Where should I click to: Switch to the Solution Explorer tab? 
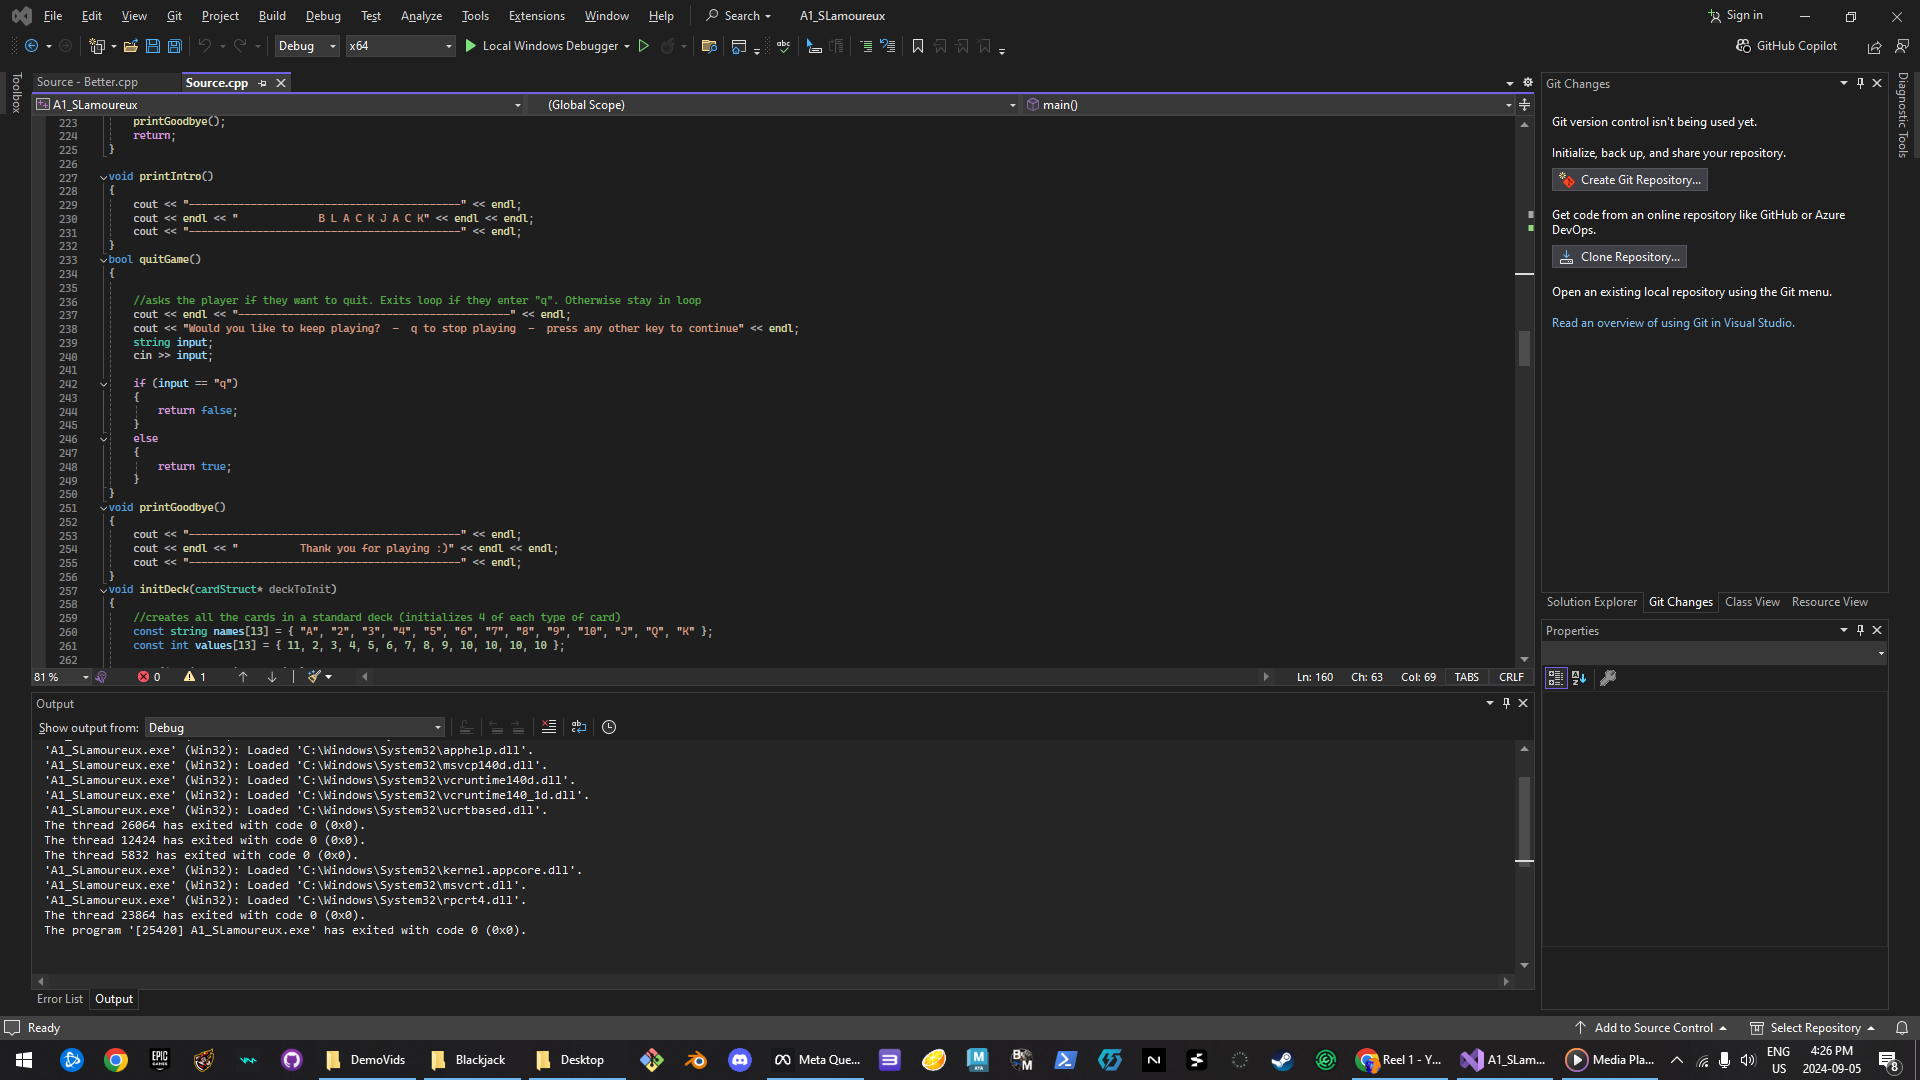(1591, 602)
